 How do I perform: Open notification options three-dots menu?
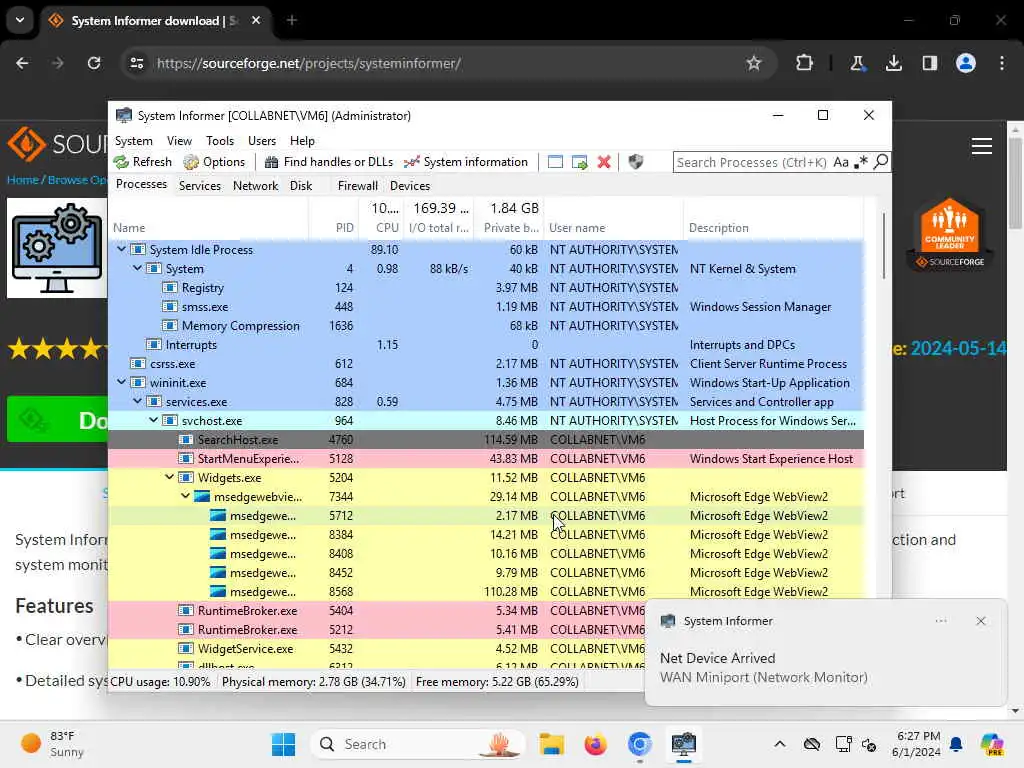[940, 621]
